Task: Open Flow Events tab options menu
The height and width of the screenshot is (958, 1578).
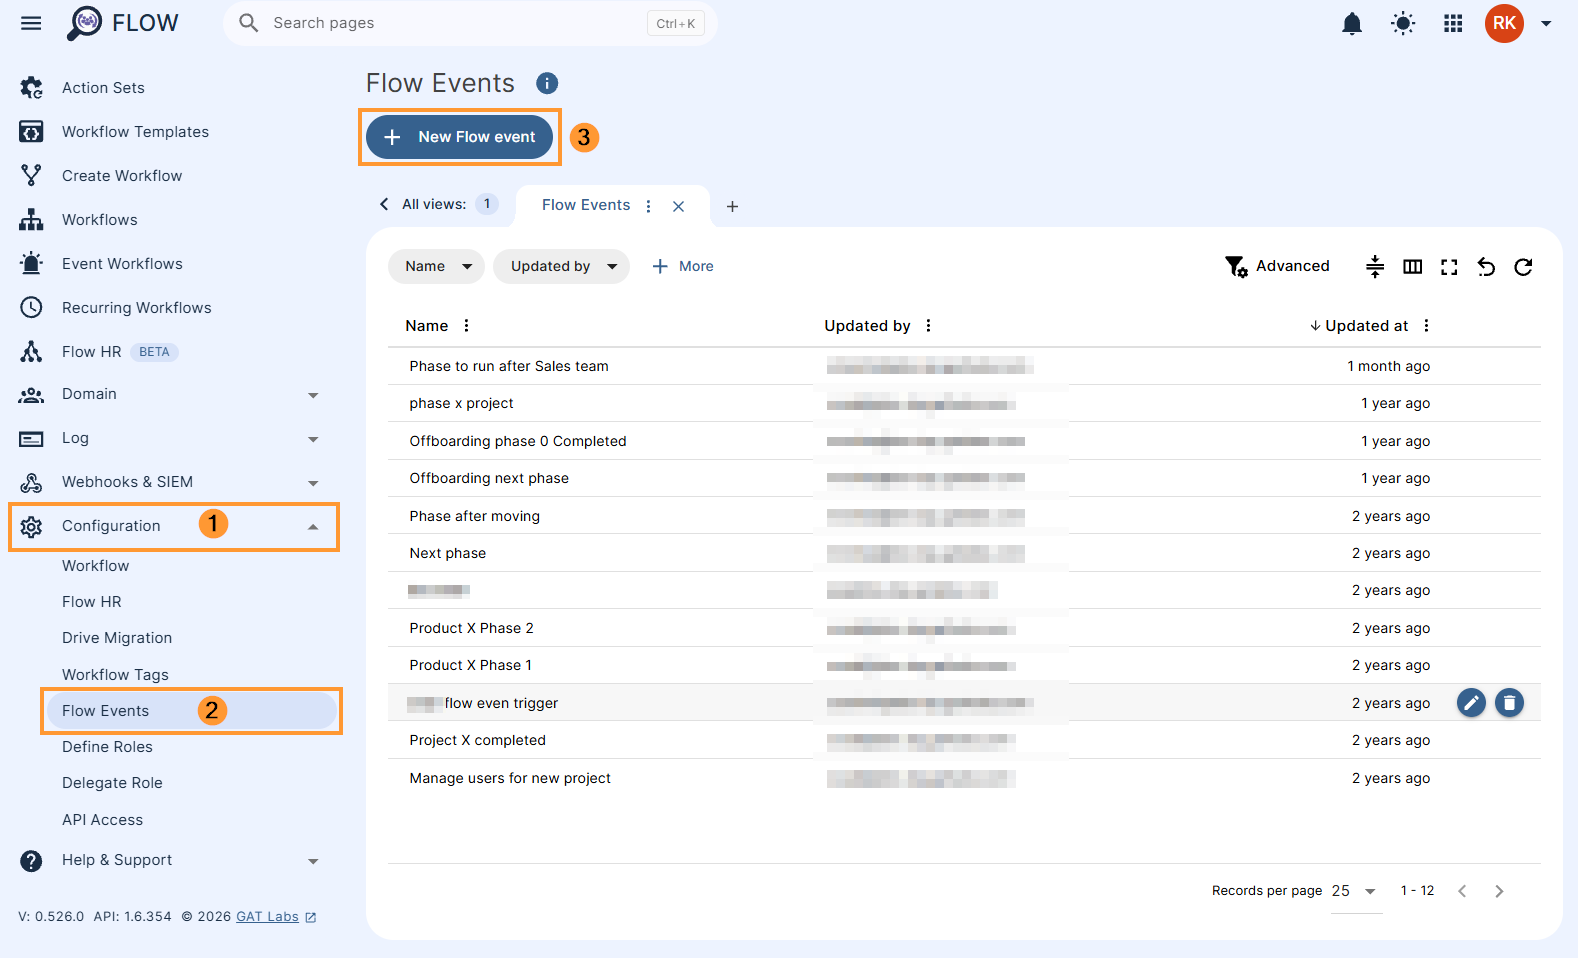Action: 649,206
